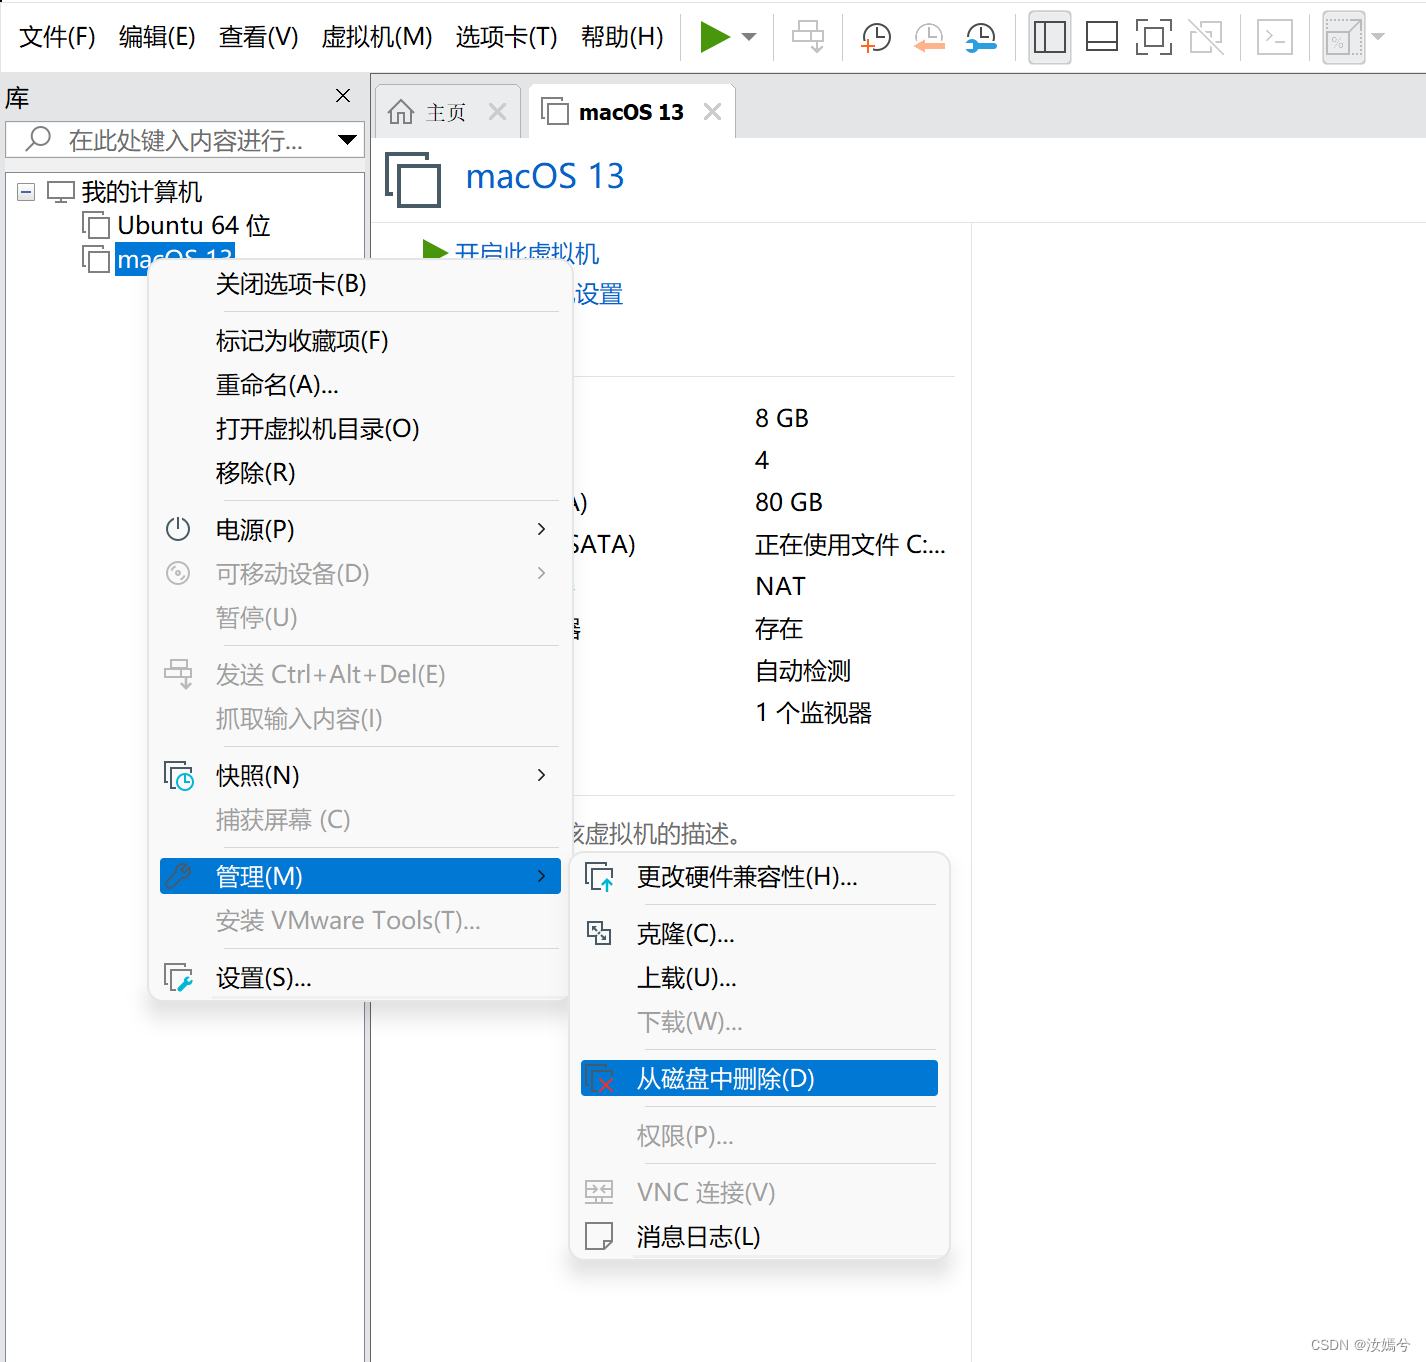Click the 8 GB memory value
Screen dimensions: 1426x1362
pos(782,418)
